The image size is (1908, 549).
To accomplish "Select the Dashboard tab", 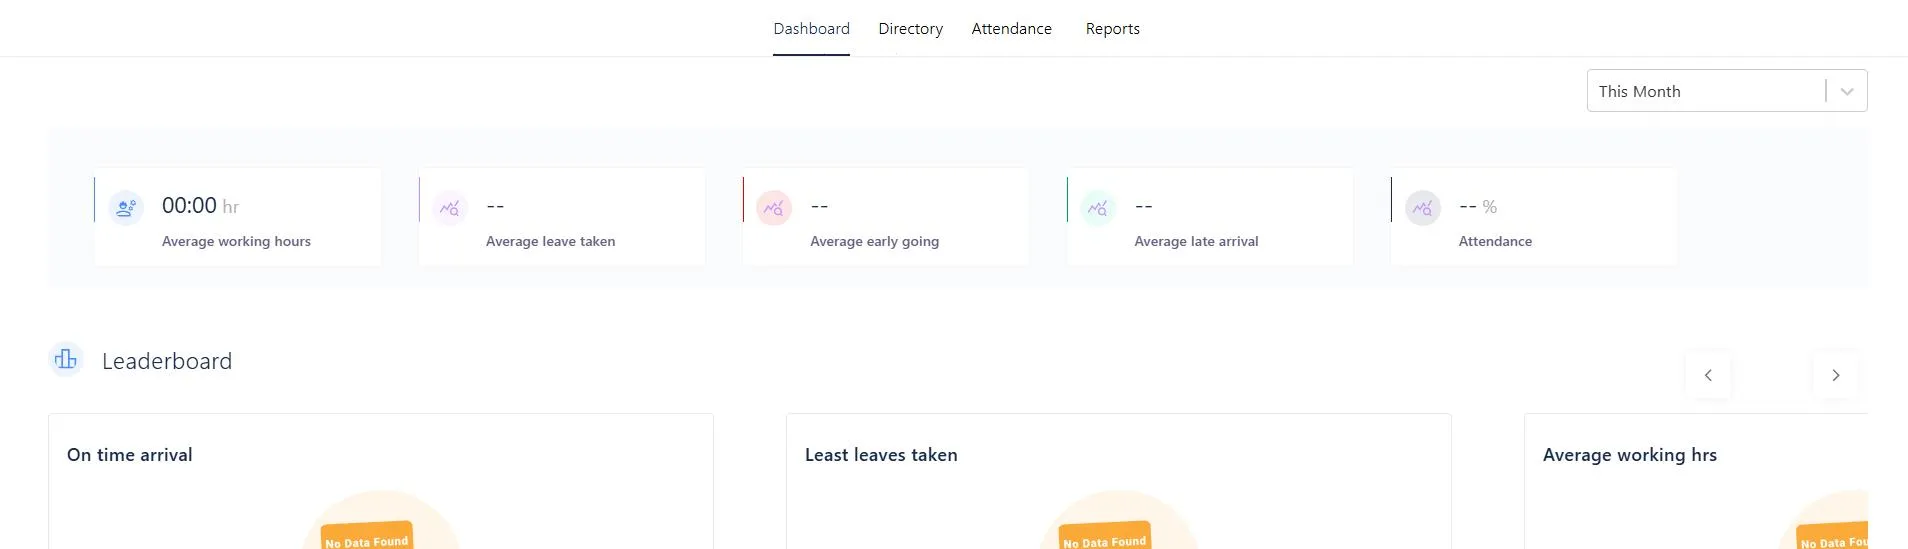I will click(811, 29).
